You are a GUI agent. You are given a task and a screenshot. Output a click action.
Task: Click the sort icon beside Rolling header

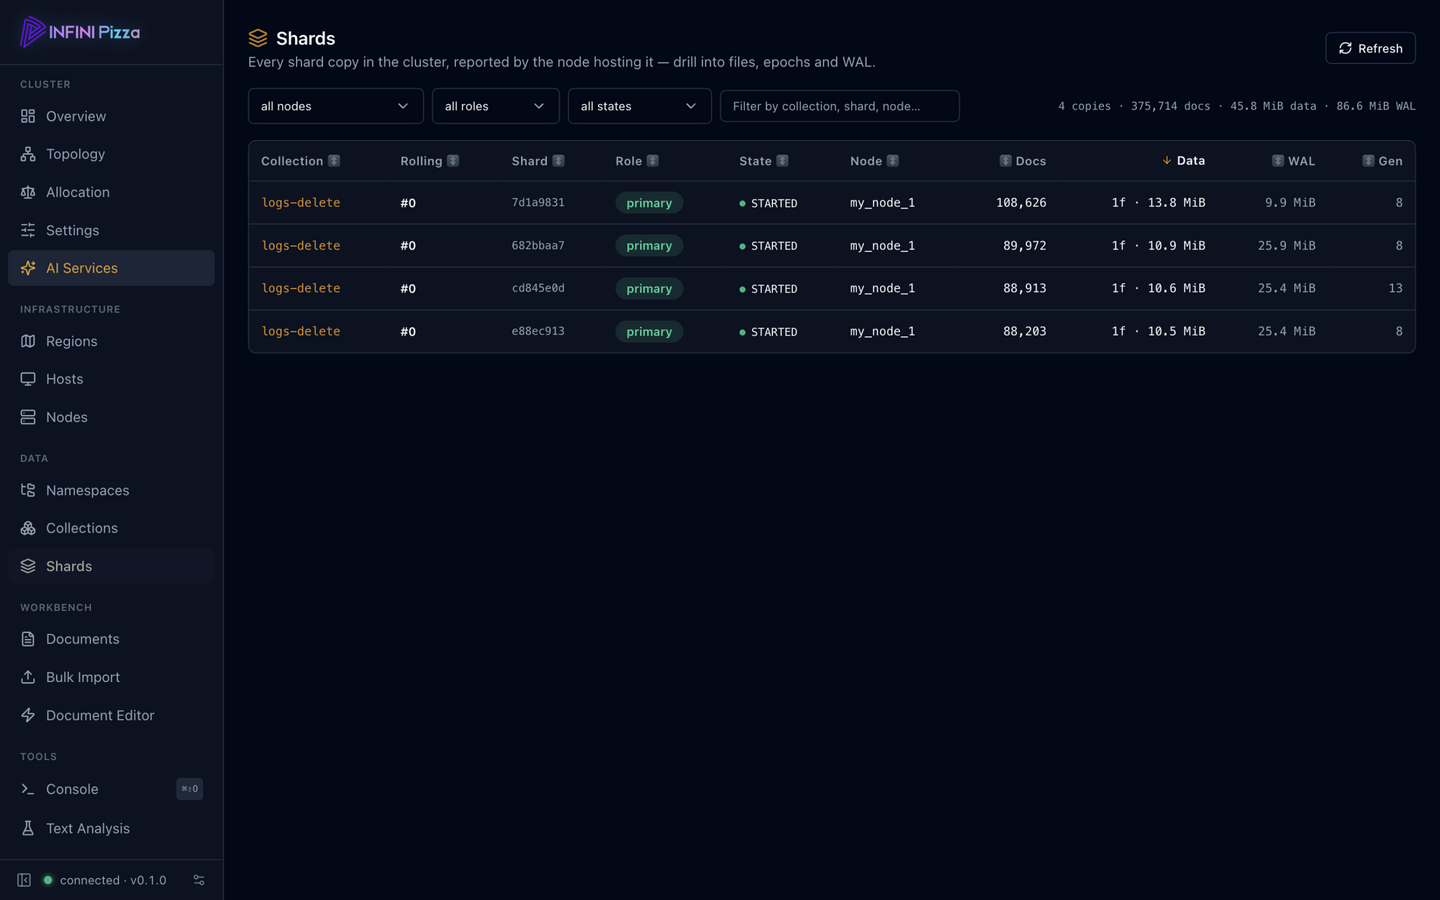(453, 161)
